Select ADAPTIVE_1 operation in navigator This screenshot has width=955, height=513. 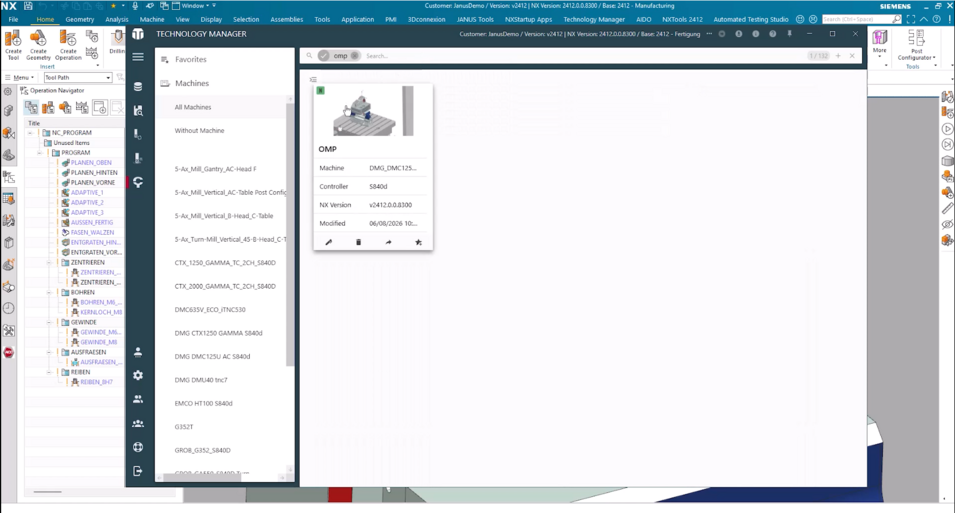[x=87, y=193]
